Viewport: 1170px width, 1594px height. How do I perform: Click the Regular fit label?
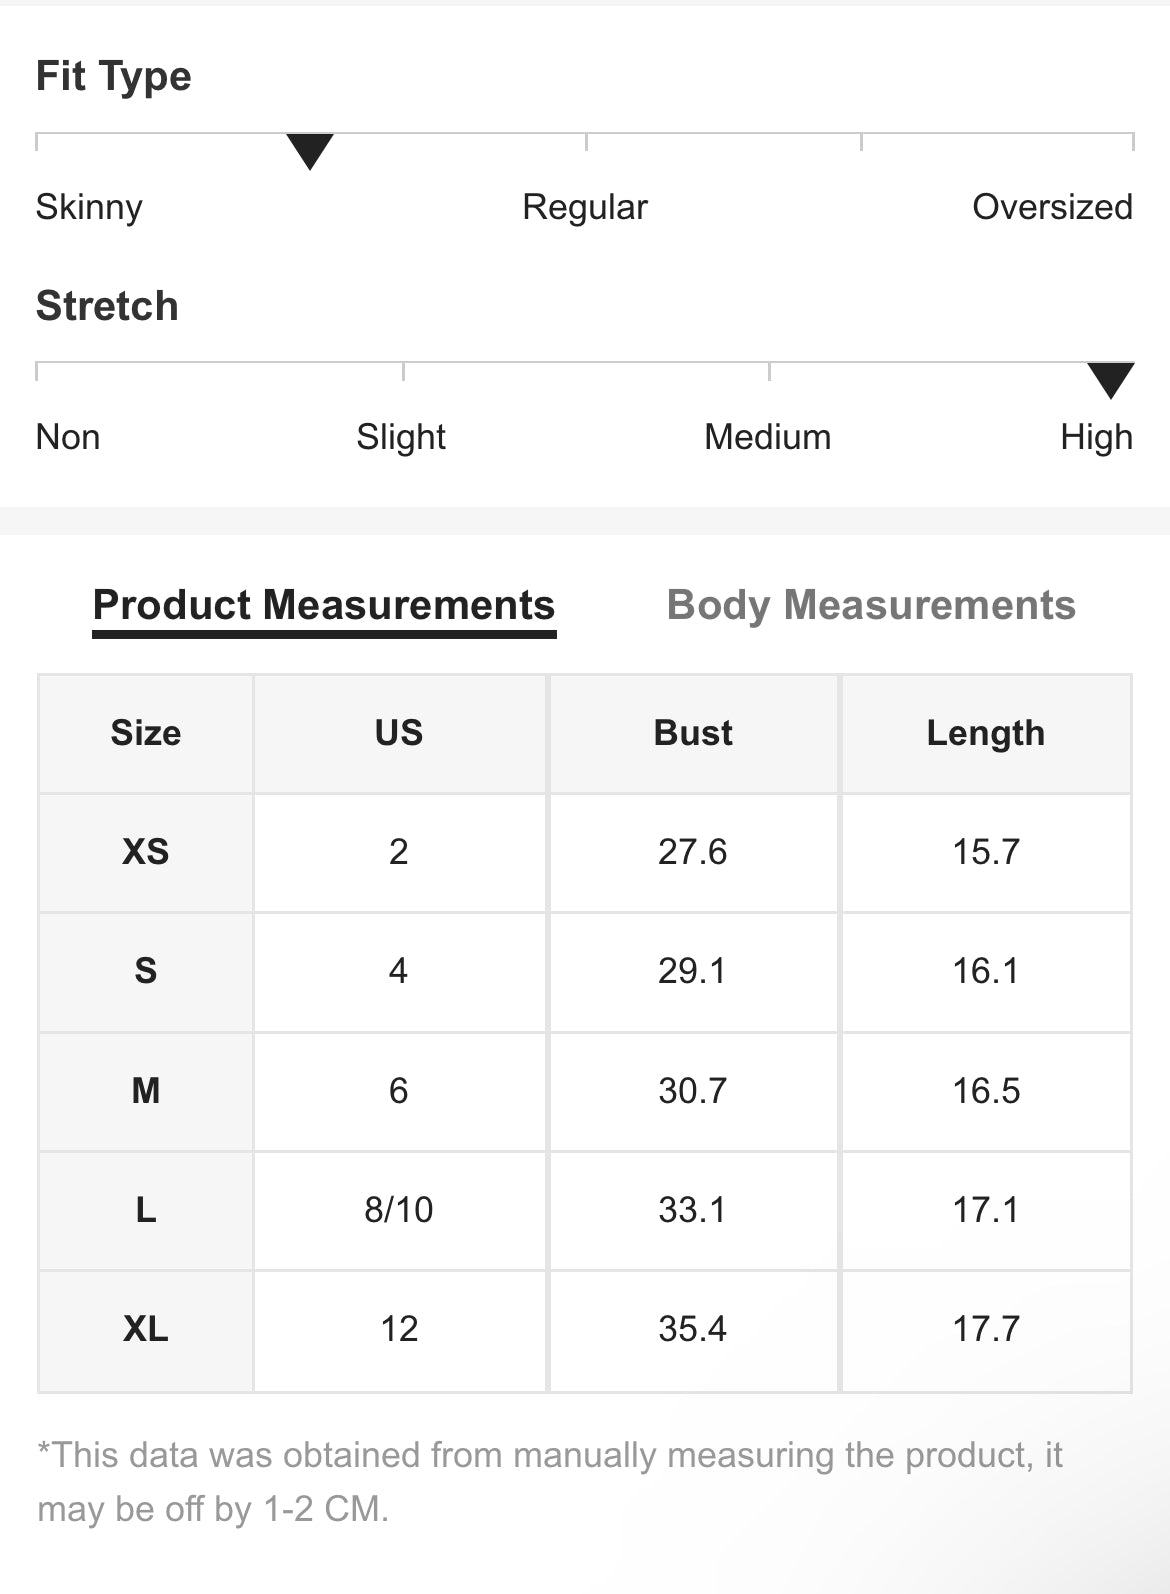pyautogui.click(x=585, y=207)
